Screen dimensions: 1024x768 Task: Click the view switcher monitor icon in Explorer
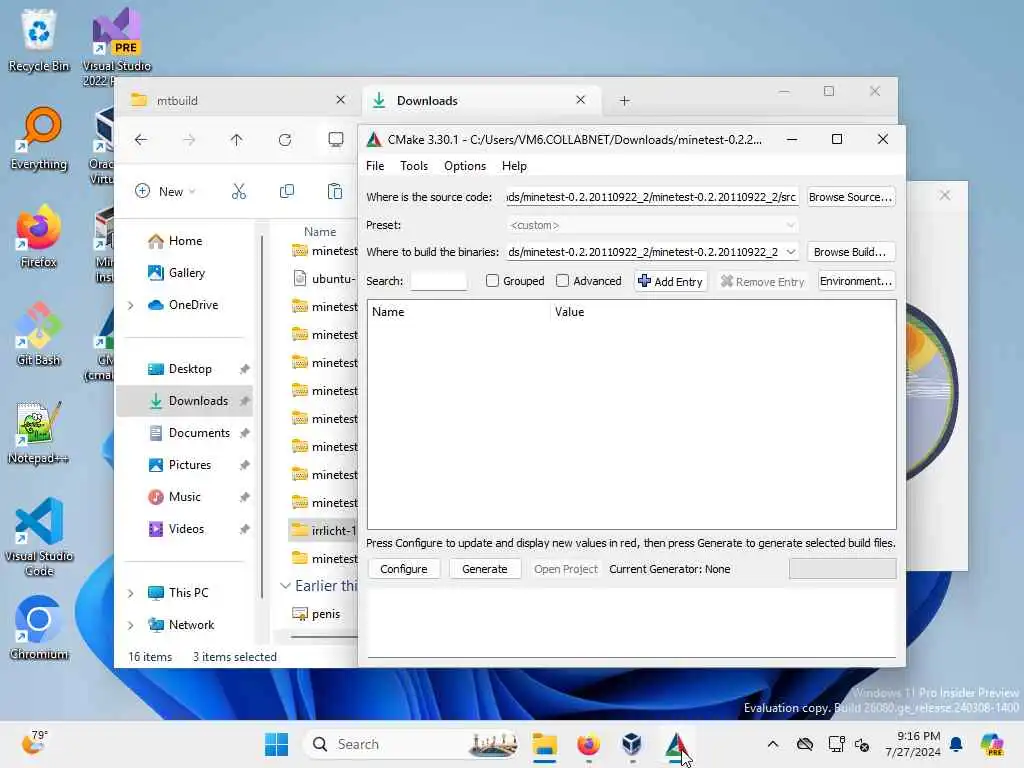tap(336, 140)
